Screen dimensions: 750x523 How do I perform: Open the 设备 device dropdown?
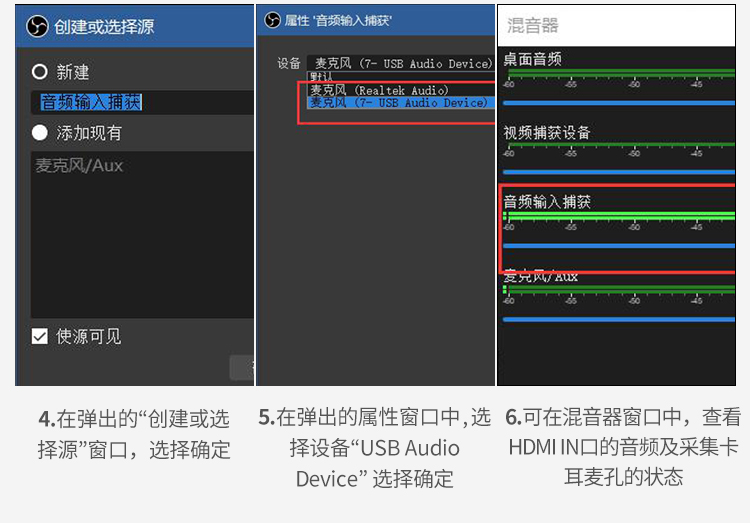coord(401,63)
